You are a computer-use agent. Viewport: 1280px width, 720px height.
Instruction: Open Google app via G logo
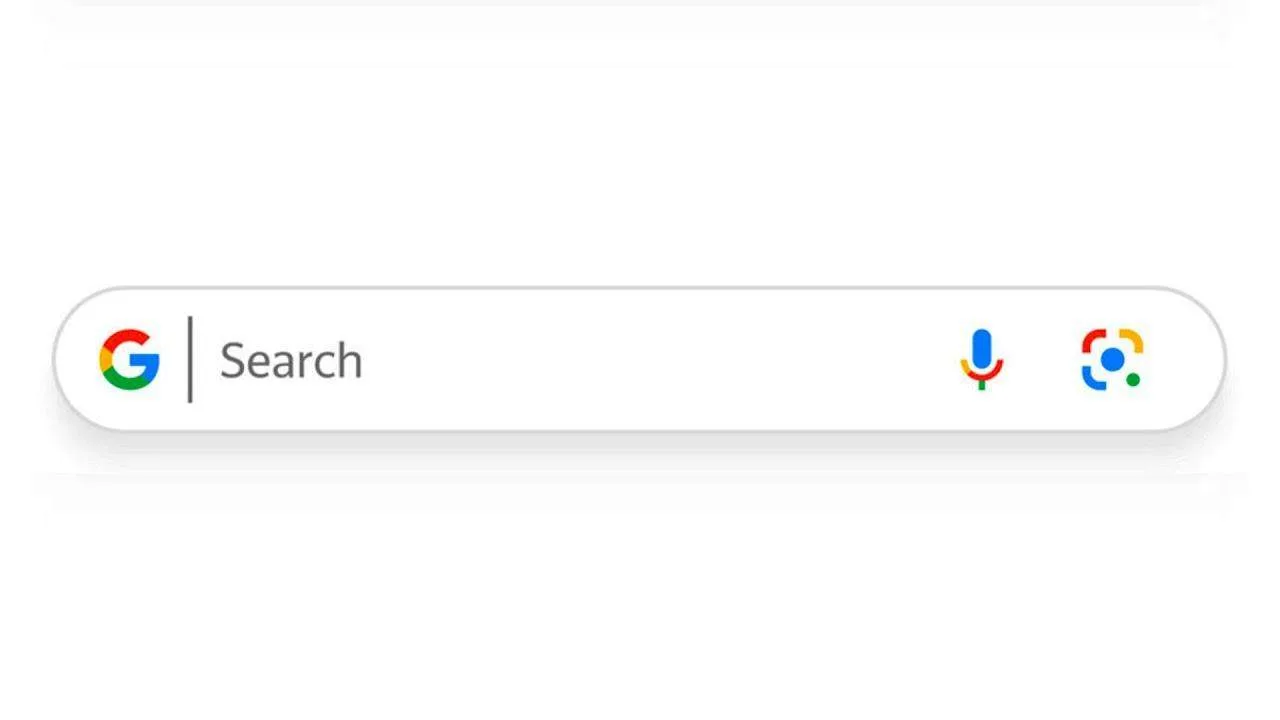click(x=130, y=360)
